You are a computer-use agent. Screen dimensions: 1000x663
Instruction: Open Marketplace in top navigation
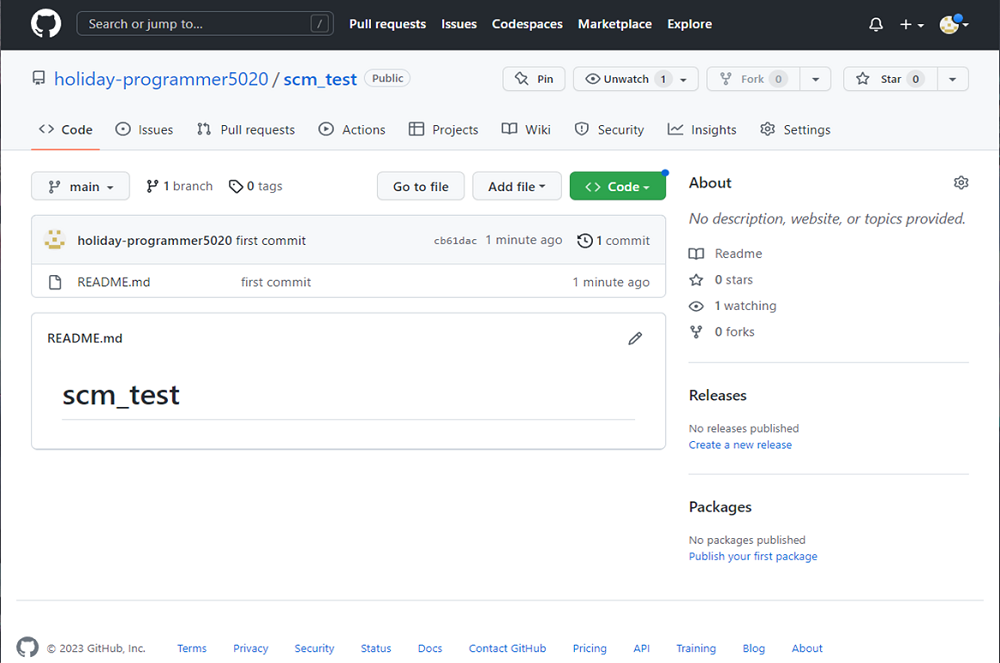pyautogui.click(x=615, y=24)
